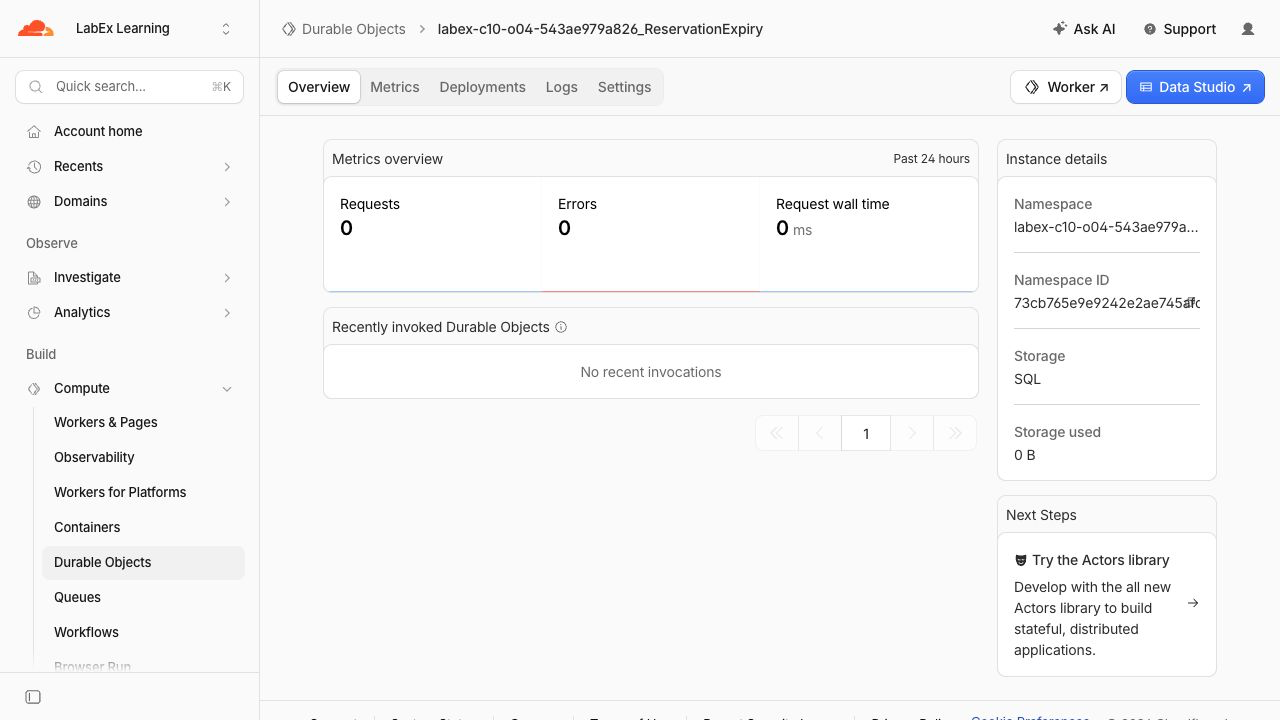Screen dimensions: 1280x720
Task: Click the Storage used value 0 B
Action: 1024,455
